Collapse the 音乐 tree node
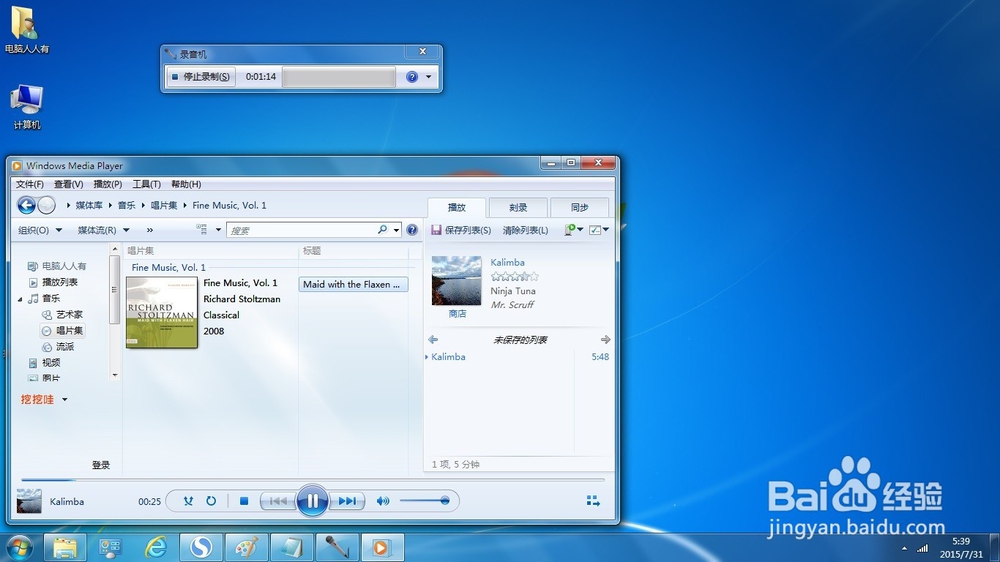1000x562 pixels. coord(20,299)
